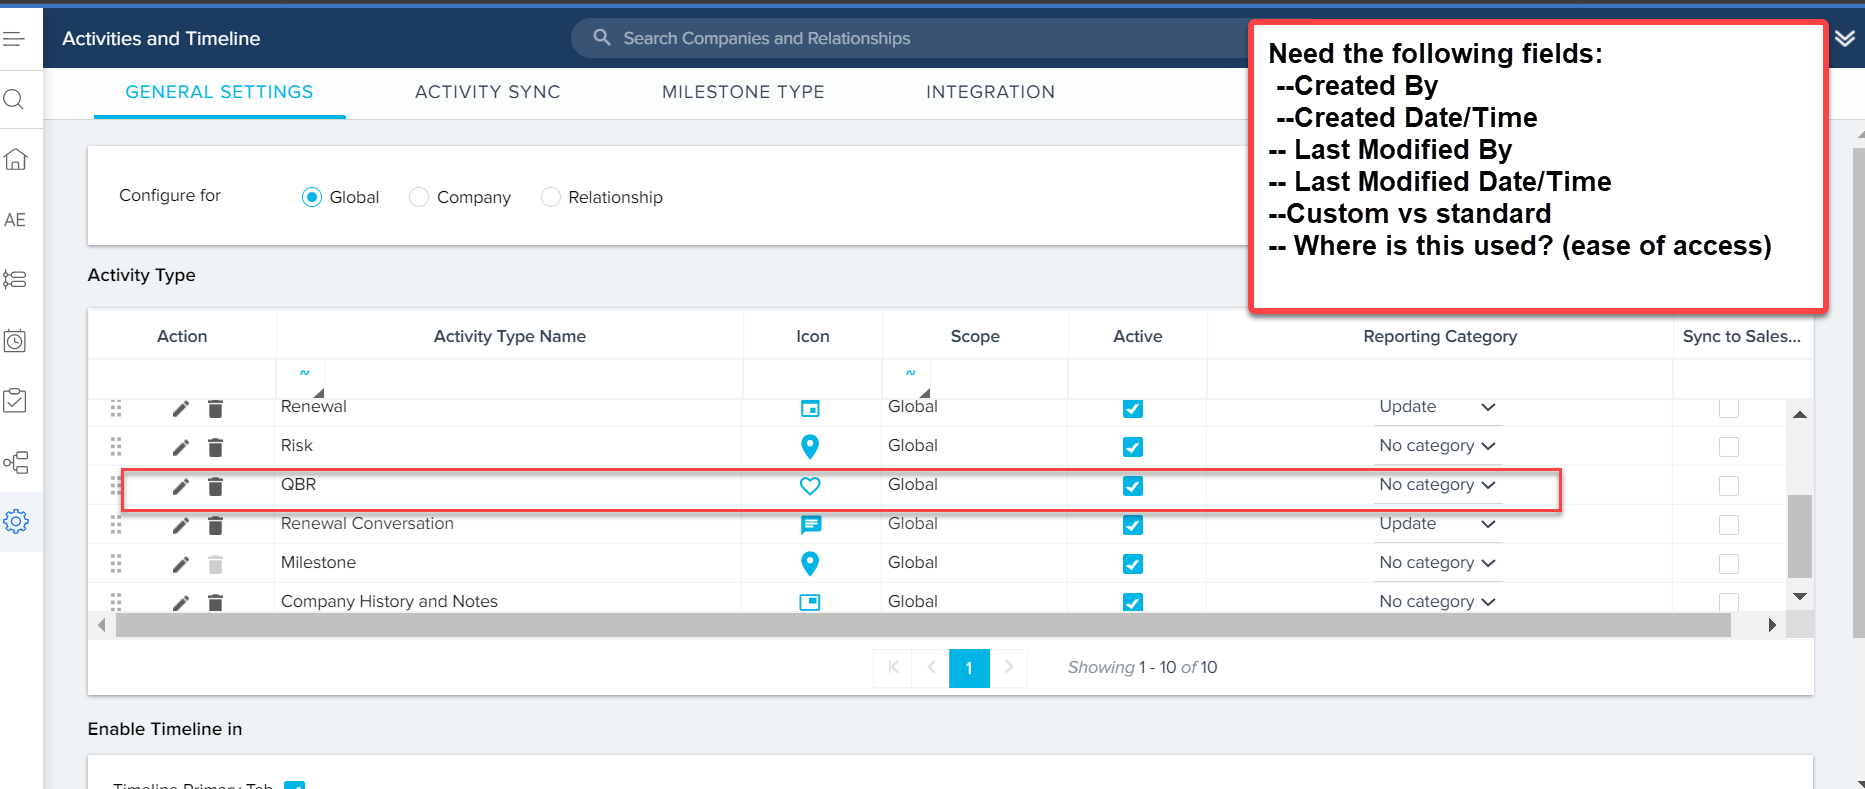
Task: Toggle Active checkbox for Renewal Conversation
Action: click(x=1133, y=525)
